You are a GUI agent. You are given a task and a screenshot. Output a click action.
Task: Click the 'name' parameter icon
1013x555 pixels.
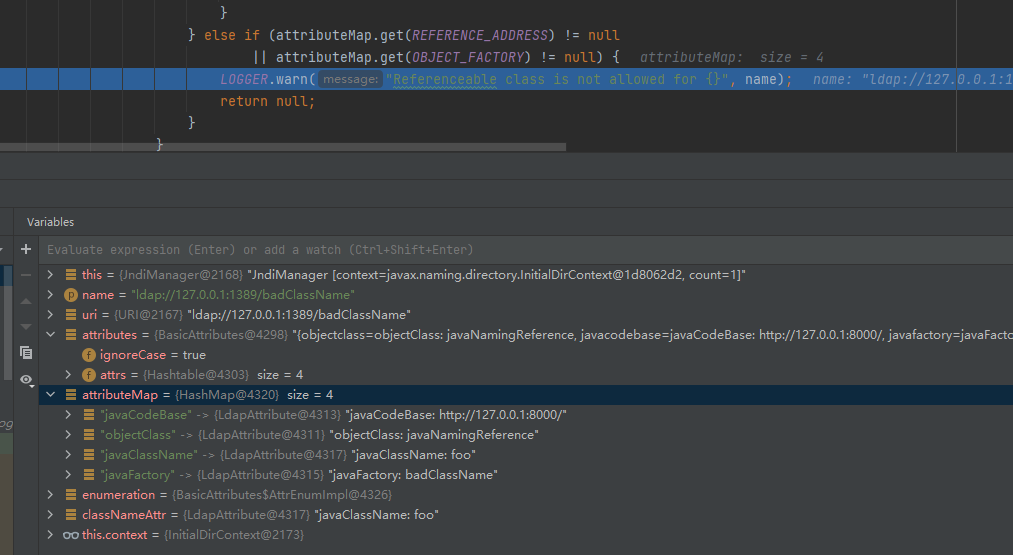[70, 295]
